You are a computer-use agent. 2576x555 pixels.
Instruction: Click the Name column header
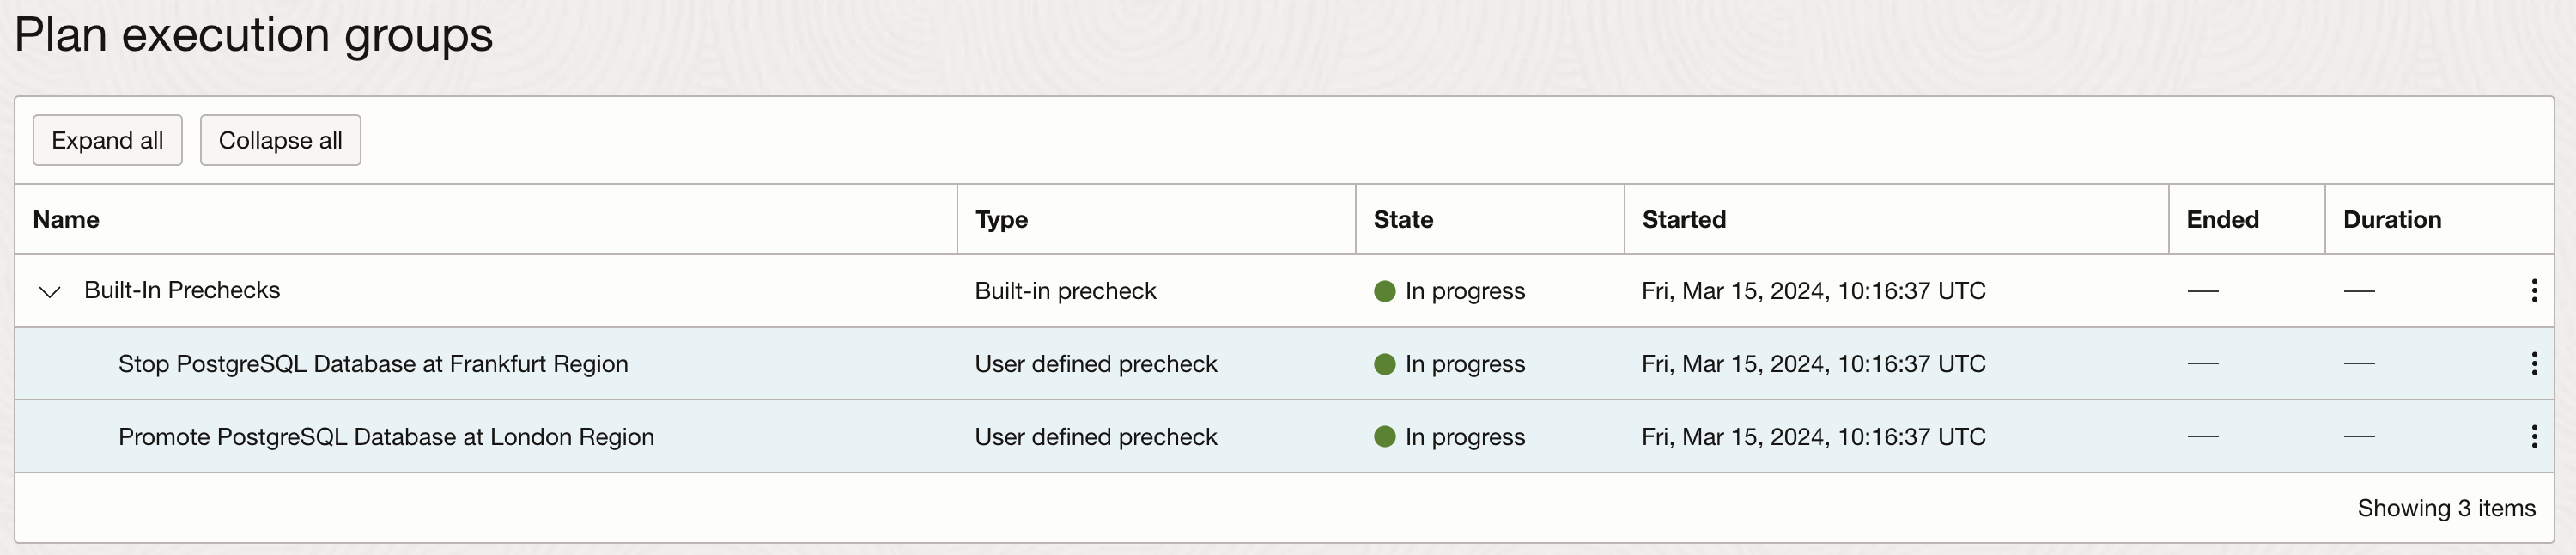coord(66,220)
